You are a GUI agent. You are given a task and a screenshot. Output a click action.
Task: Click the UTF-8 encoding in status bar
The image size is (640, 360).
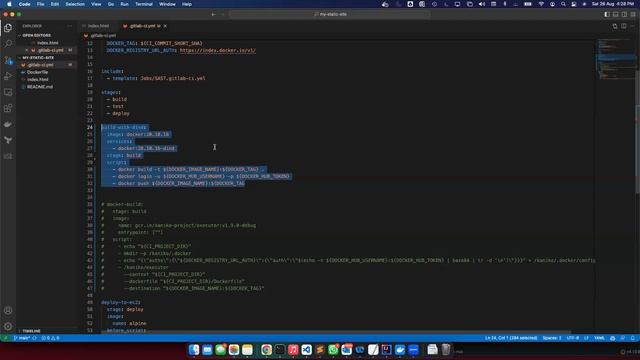coord(573,338)
